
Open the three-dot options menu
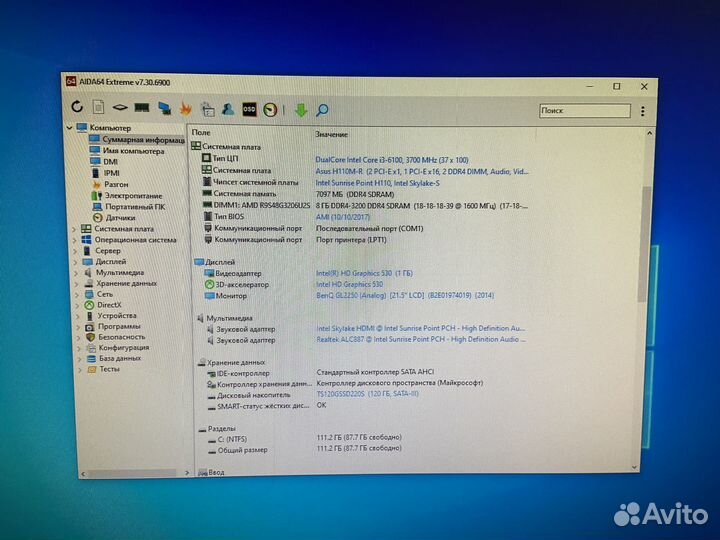pos(643,111)
